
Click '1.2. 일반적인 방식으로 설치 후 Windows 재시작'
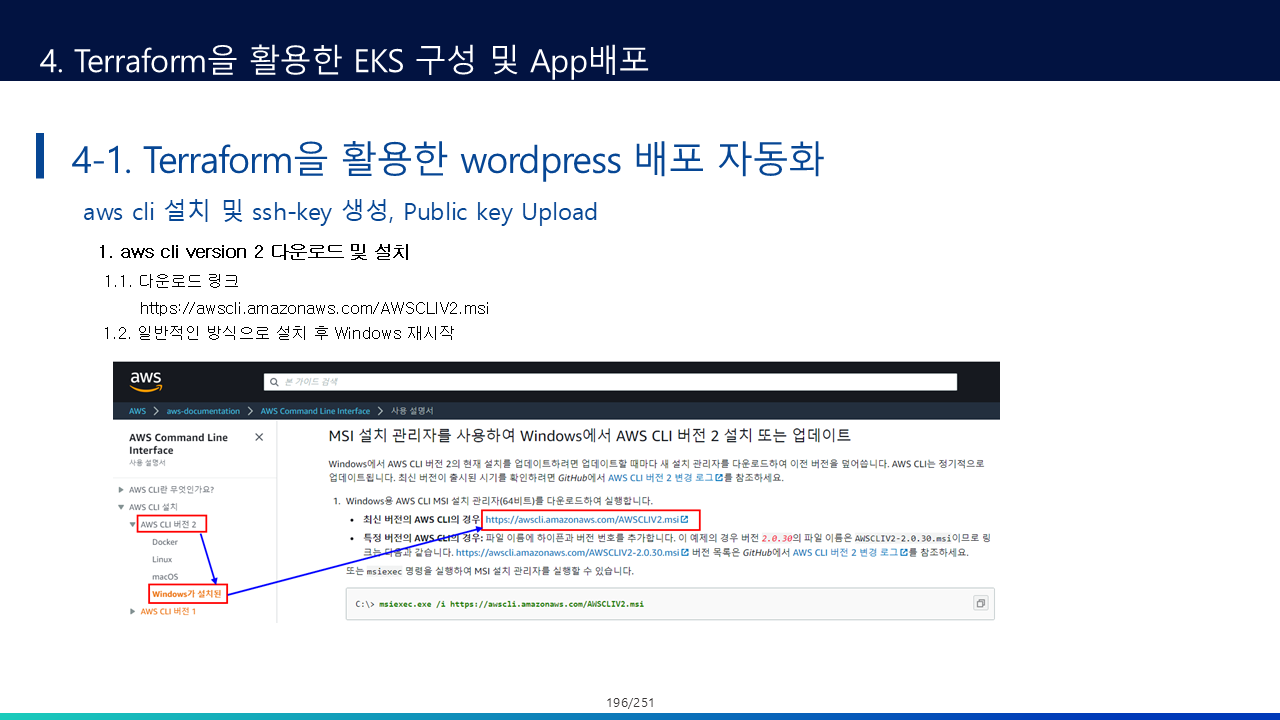[279, 333]
